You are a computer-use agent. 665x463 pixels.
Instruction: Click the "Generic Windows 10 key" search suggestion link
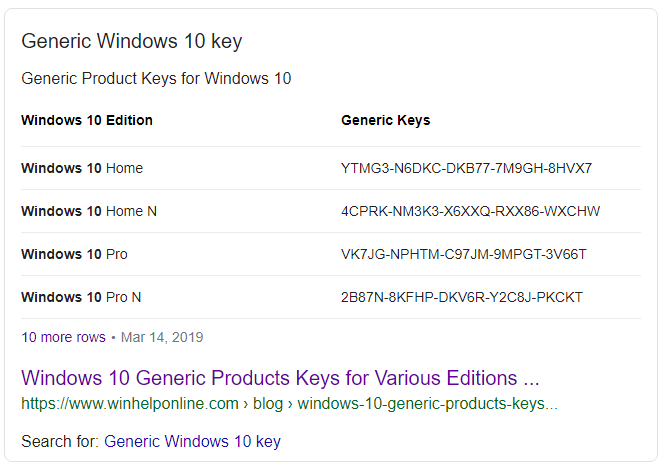[x=192, y=441]
